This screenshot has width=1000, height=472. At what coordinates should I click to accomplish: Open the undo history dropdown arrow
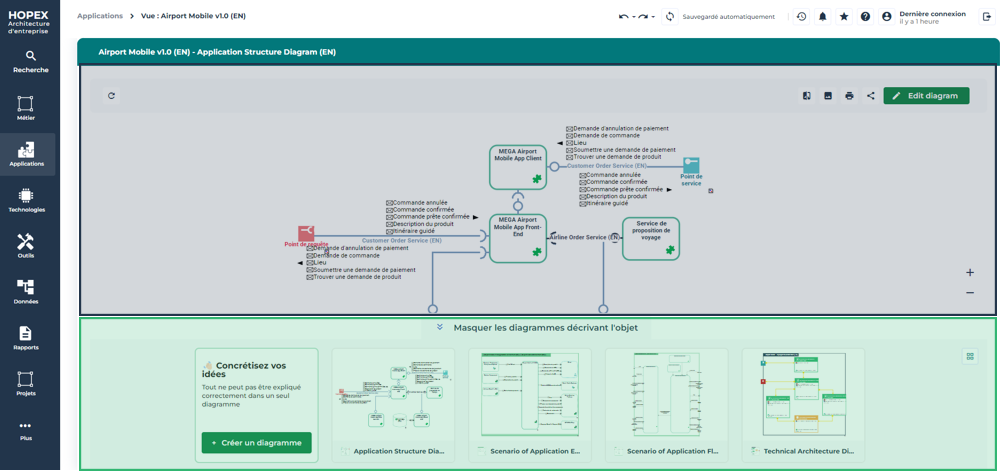[634, 17]
